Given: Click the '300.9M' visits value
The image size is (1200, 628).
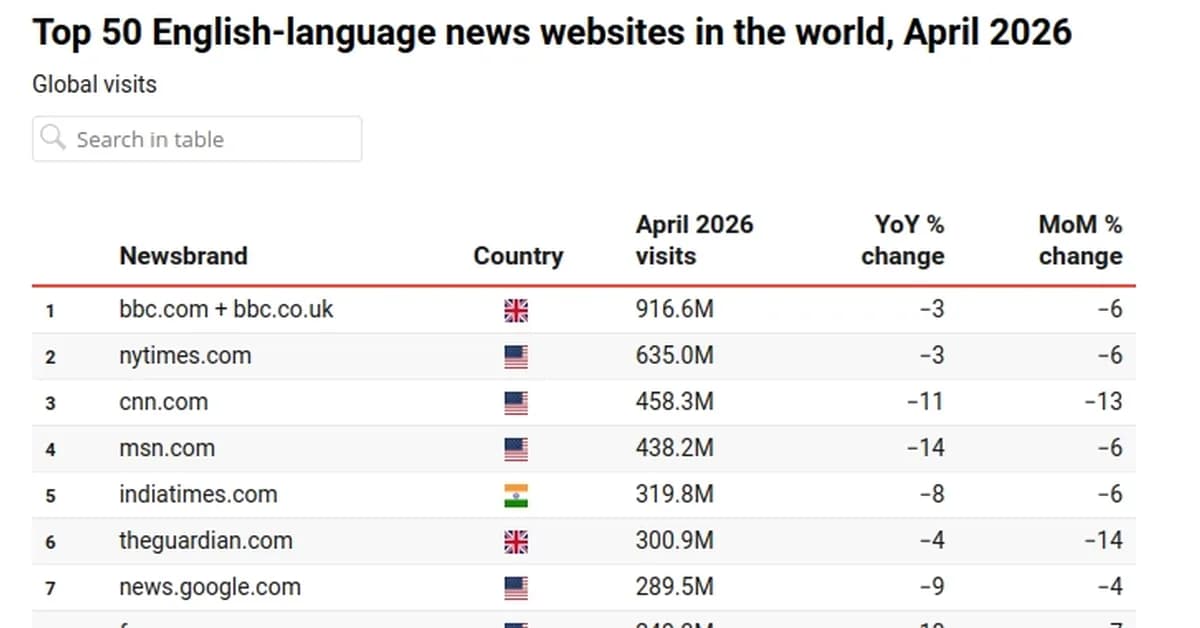Looking at the screenshot, I should click(x=675, y=541).
